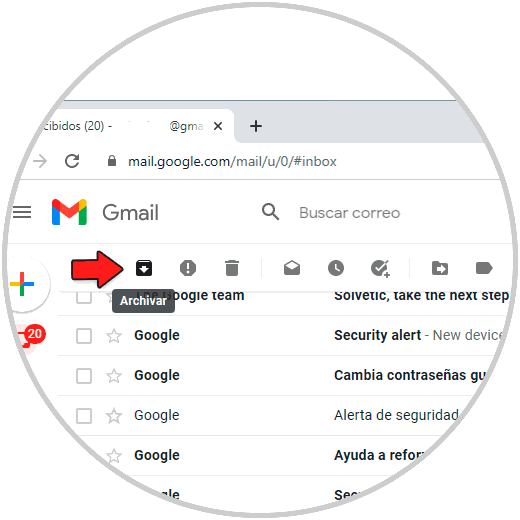Star the Security alert email

(114, 336)
